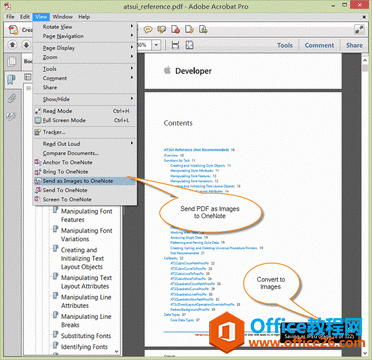Screen dimensions: 372x360
Task: Open the Signatures side panel icon
Action: (12, 116)
